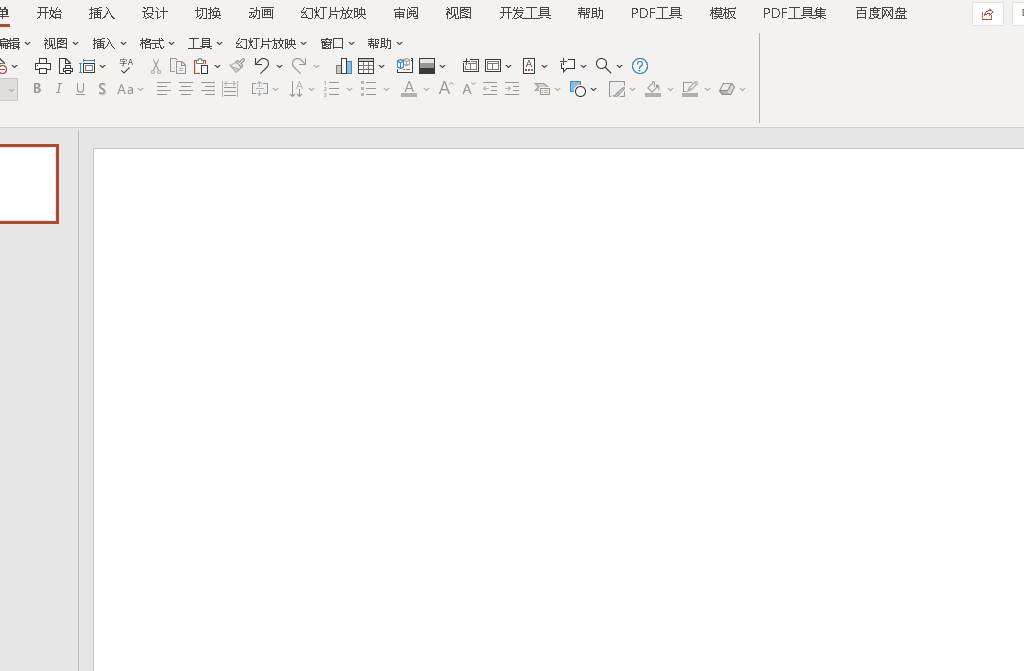Click the Print Preview icon

pyautogui.click(x=65, y=66)
